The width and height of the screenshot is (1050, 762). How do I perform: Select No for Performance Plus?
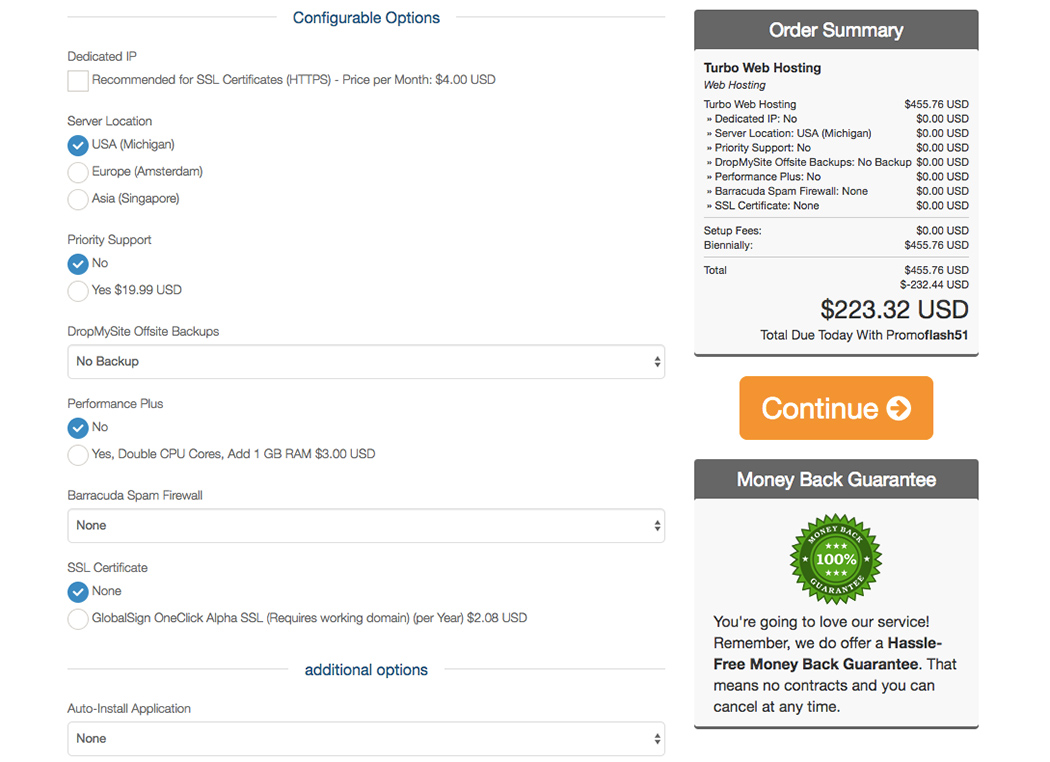coord(78,428)
